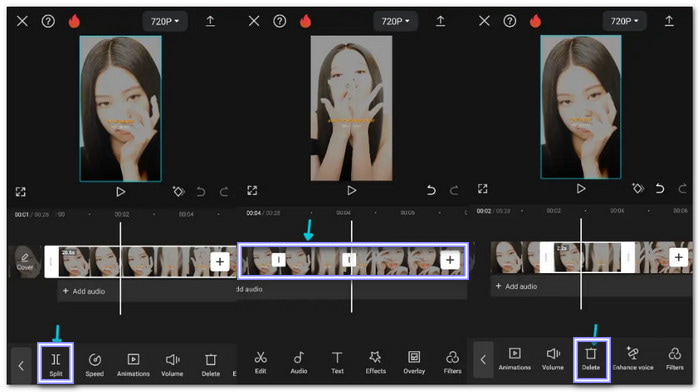The height and width of the screenshot is (392, 700).
Task: Add a clip with left panel plus button
Action: 220,262
